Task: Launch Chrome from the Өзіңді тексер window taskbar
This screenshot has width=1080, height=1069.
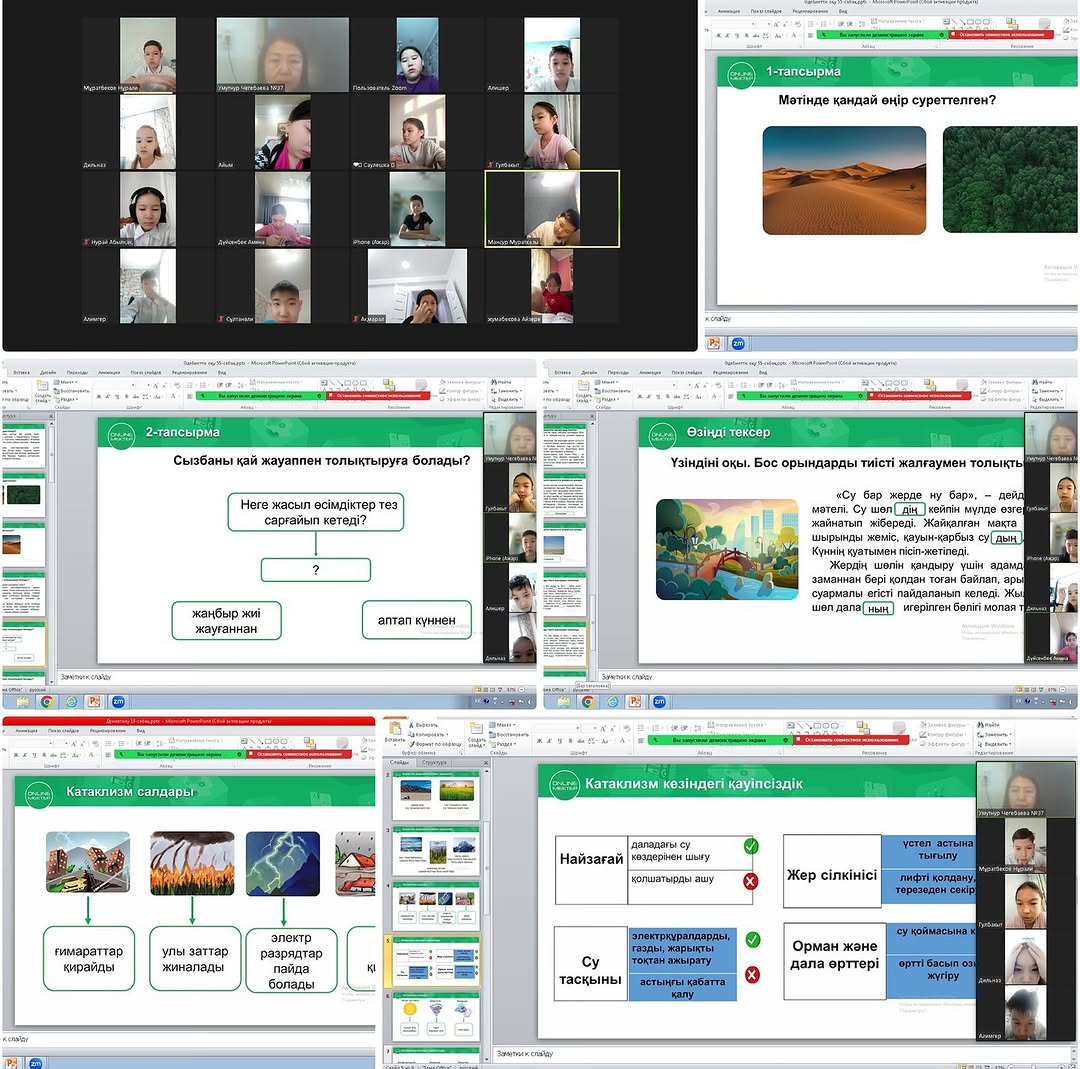Action: click(x=588, y=702)
